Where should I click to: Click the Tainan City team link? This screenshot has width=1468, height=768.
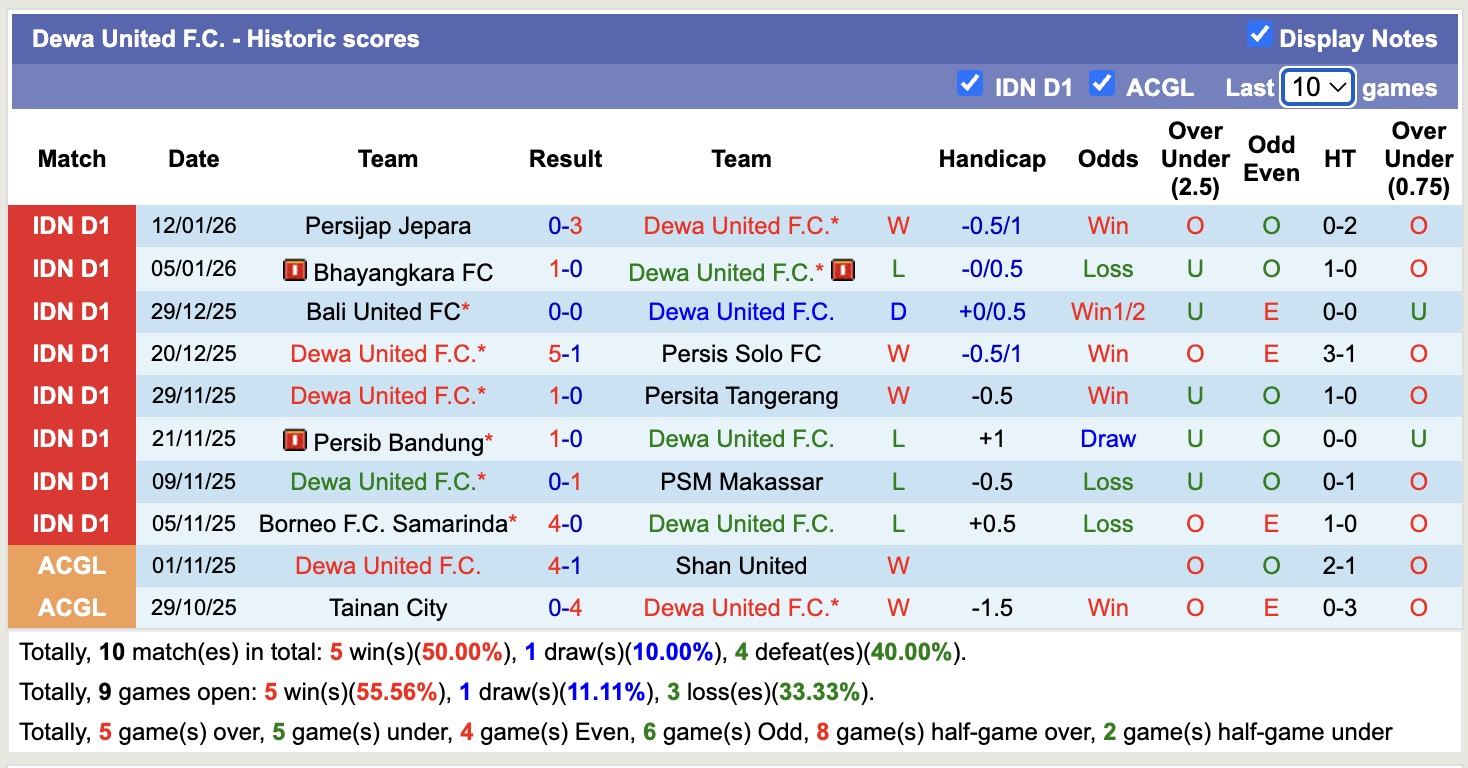click(x=388, y=607)
